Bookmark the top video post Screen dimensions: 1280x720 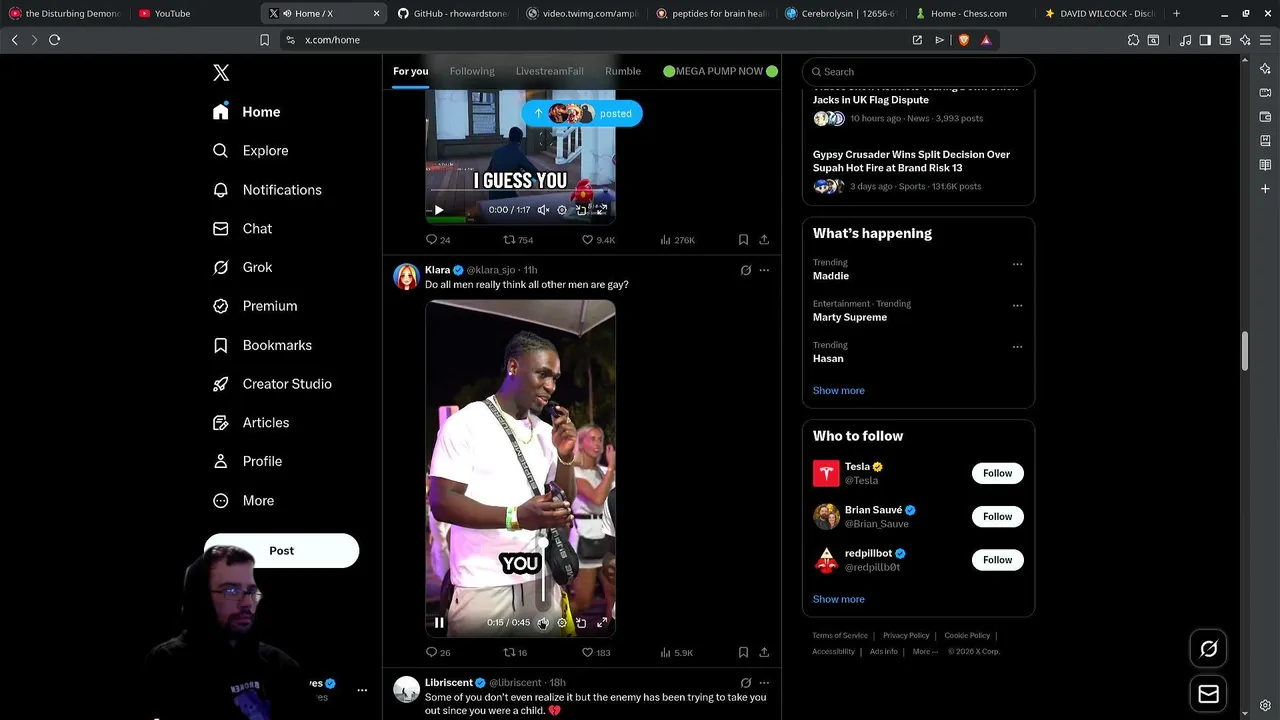743,240
